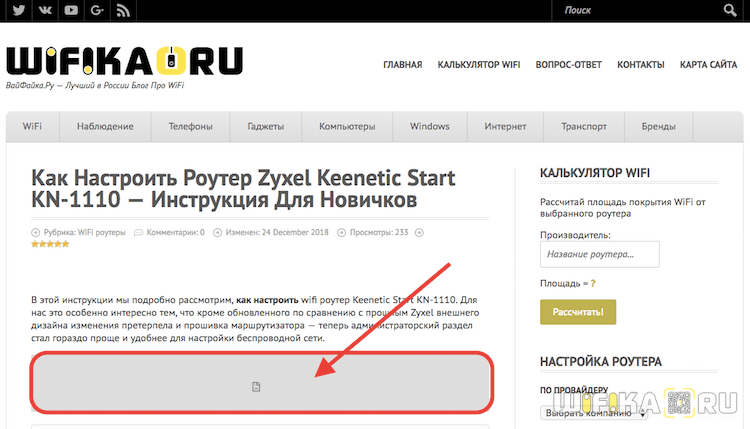Switch to the Транспорт category tab
Viewport: 750px width, 429px height.
click(x=584, y=126)
